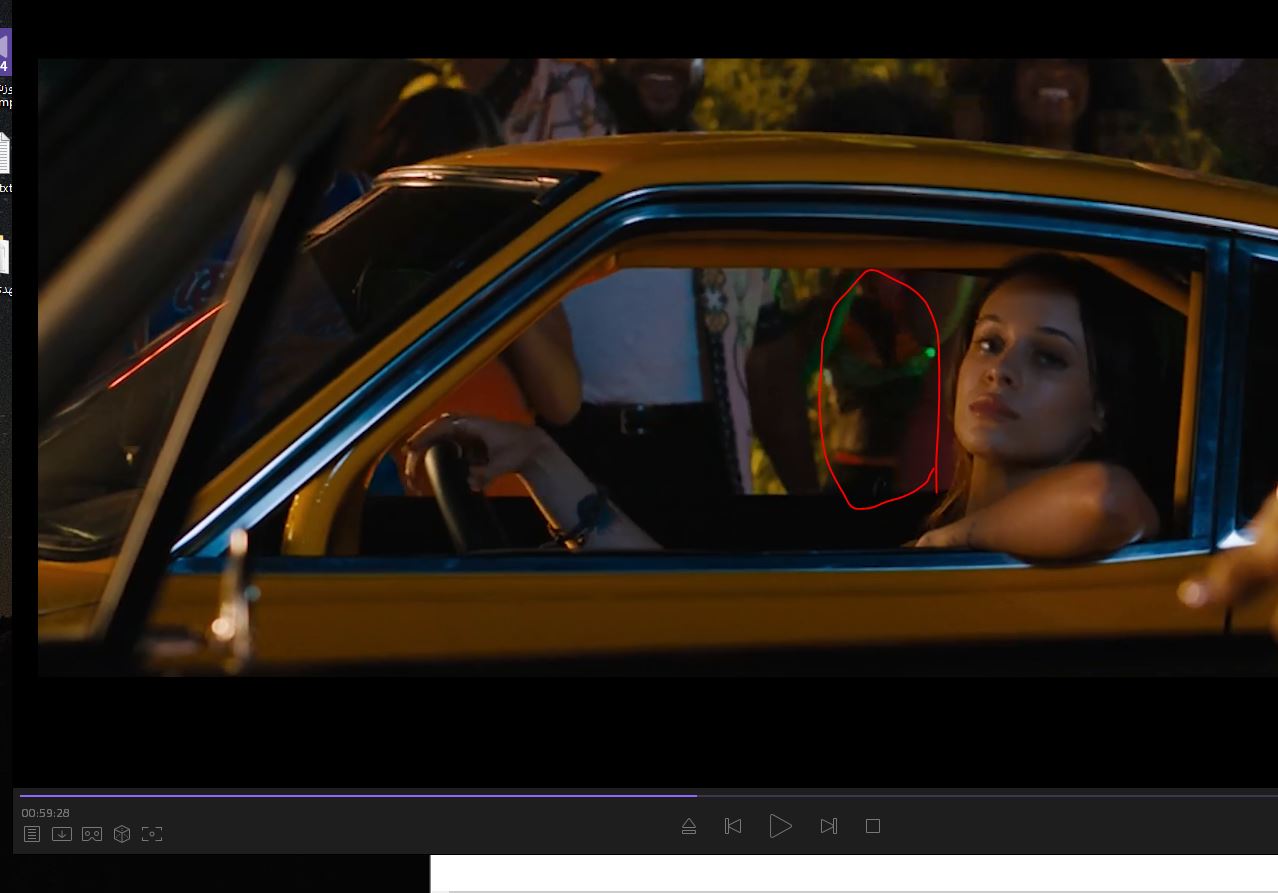
Task: Click the download arrow icon
Action: click(x=62, y=834)
